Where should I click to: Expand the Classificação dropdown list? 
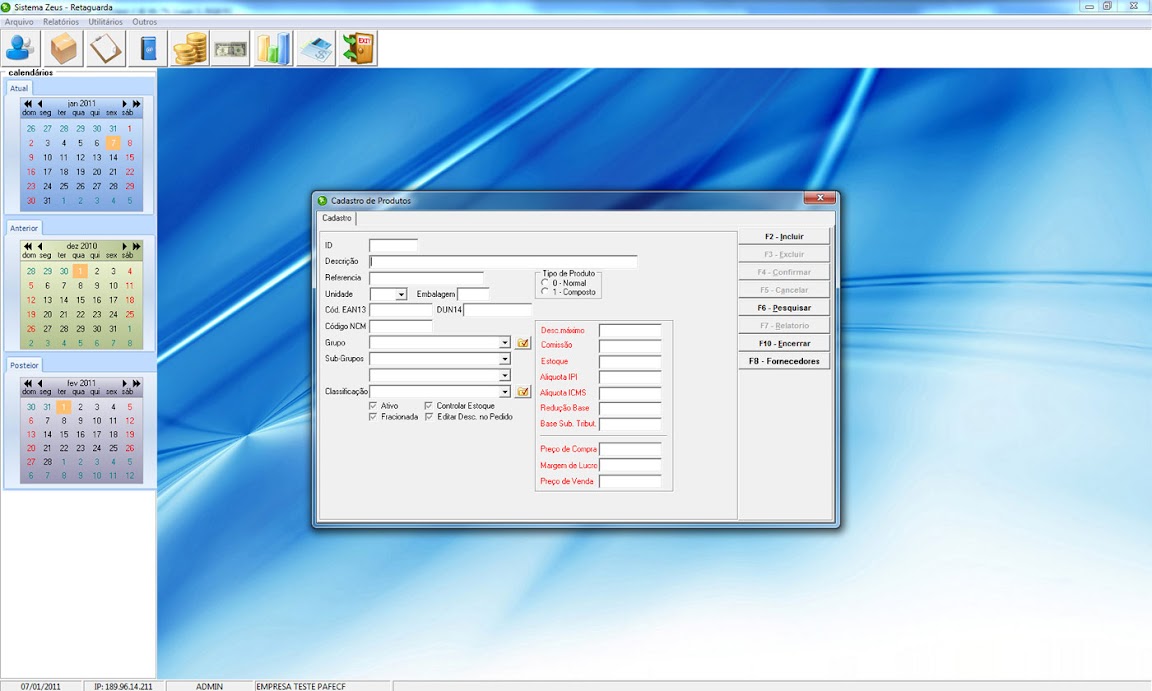pos(505,392)
